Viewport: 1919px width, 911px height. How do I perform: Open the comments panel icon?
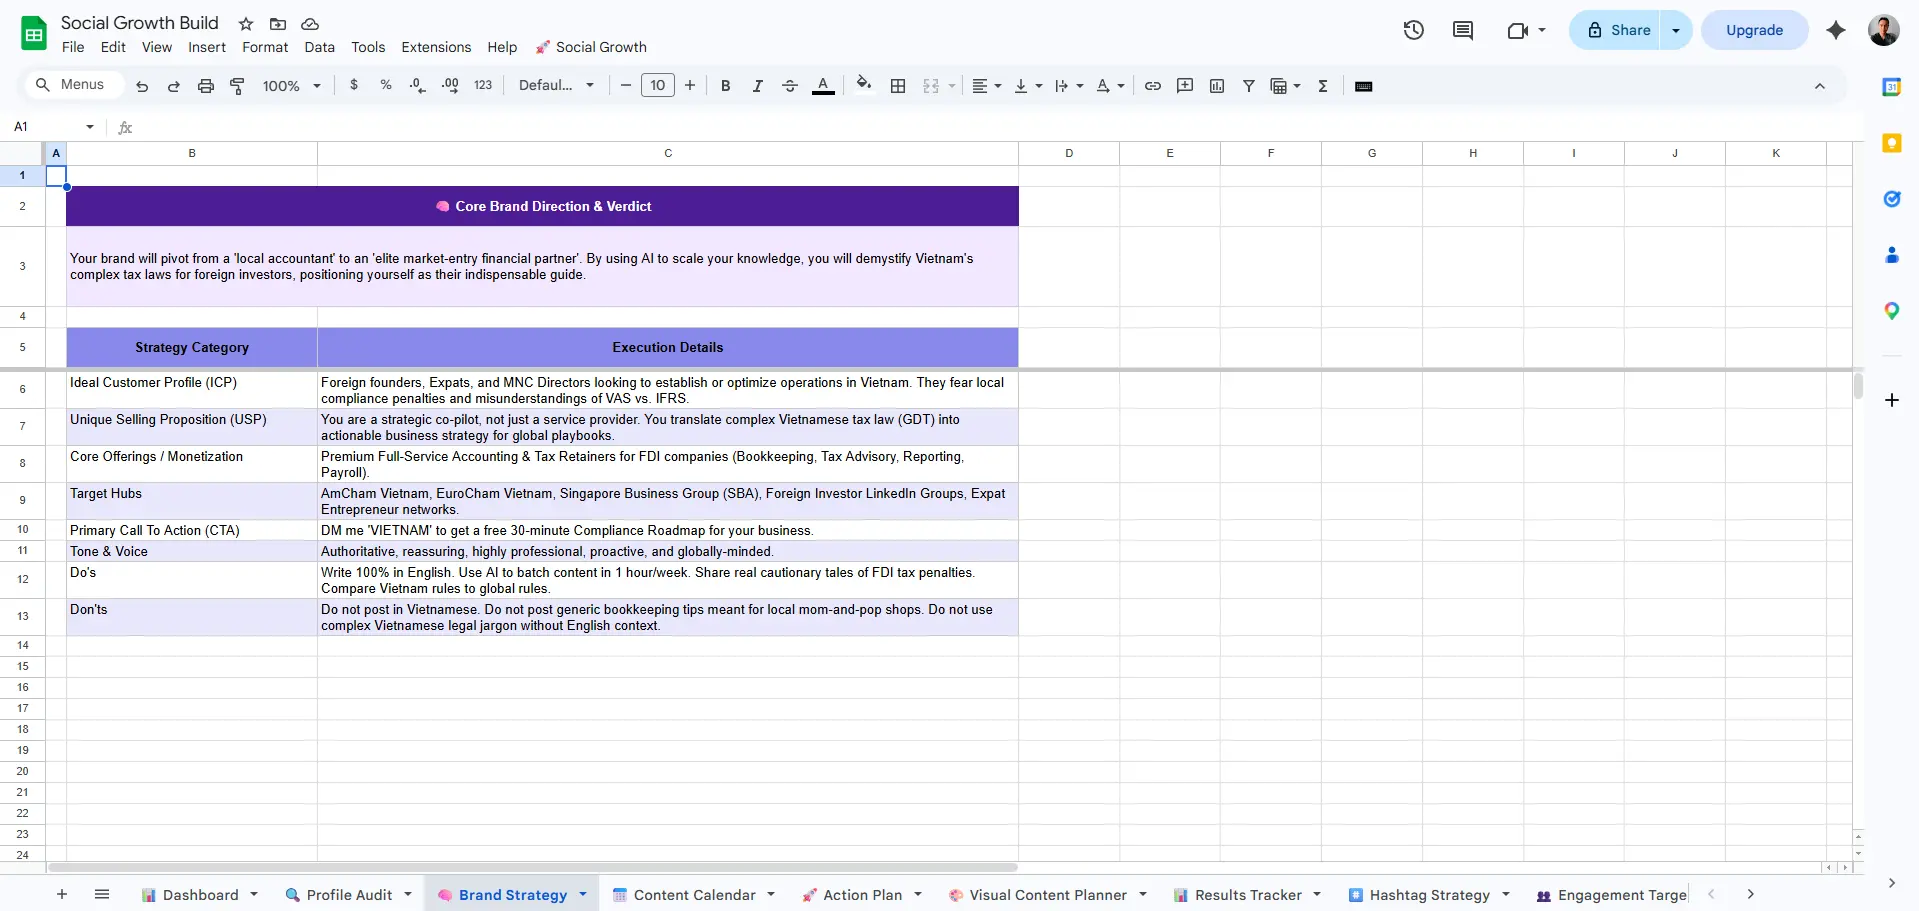pyautogui.click(x=1463, y=30)
